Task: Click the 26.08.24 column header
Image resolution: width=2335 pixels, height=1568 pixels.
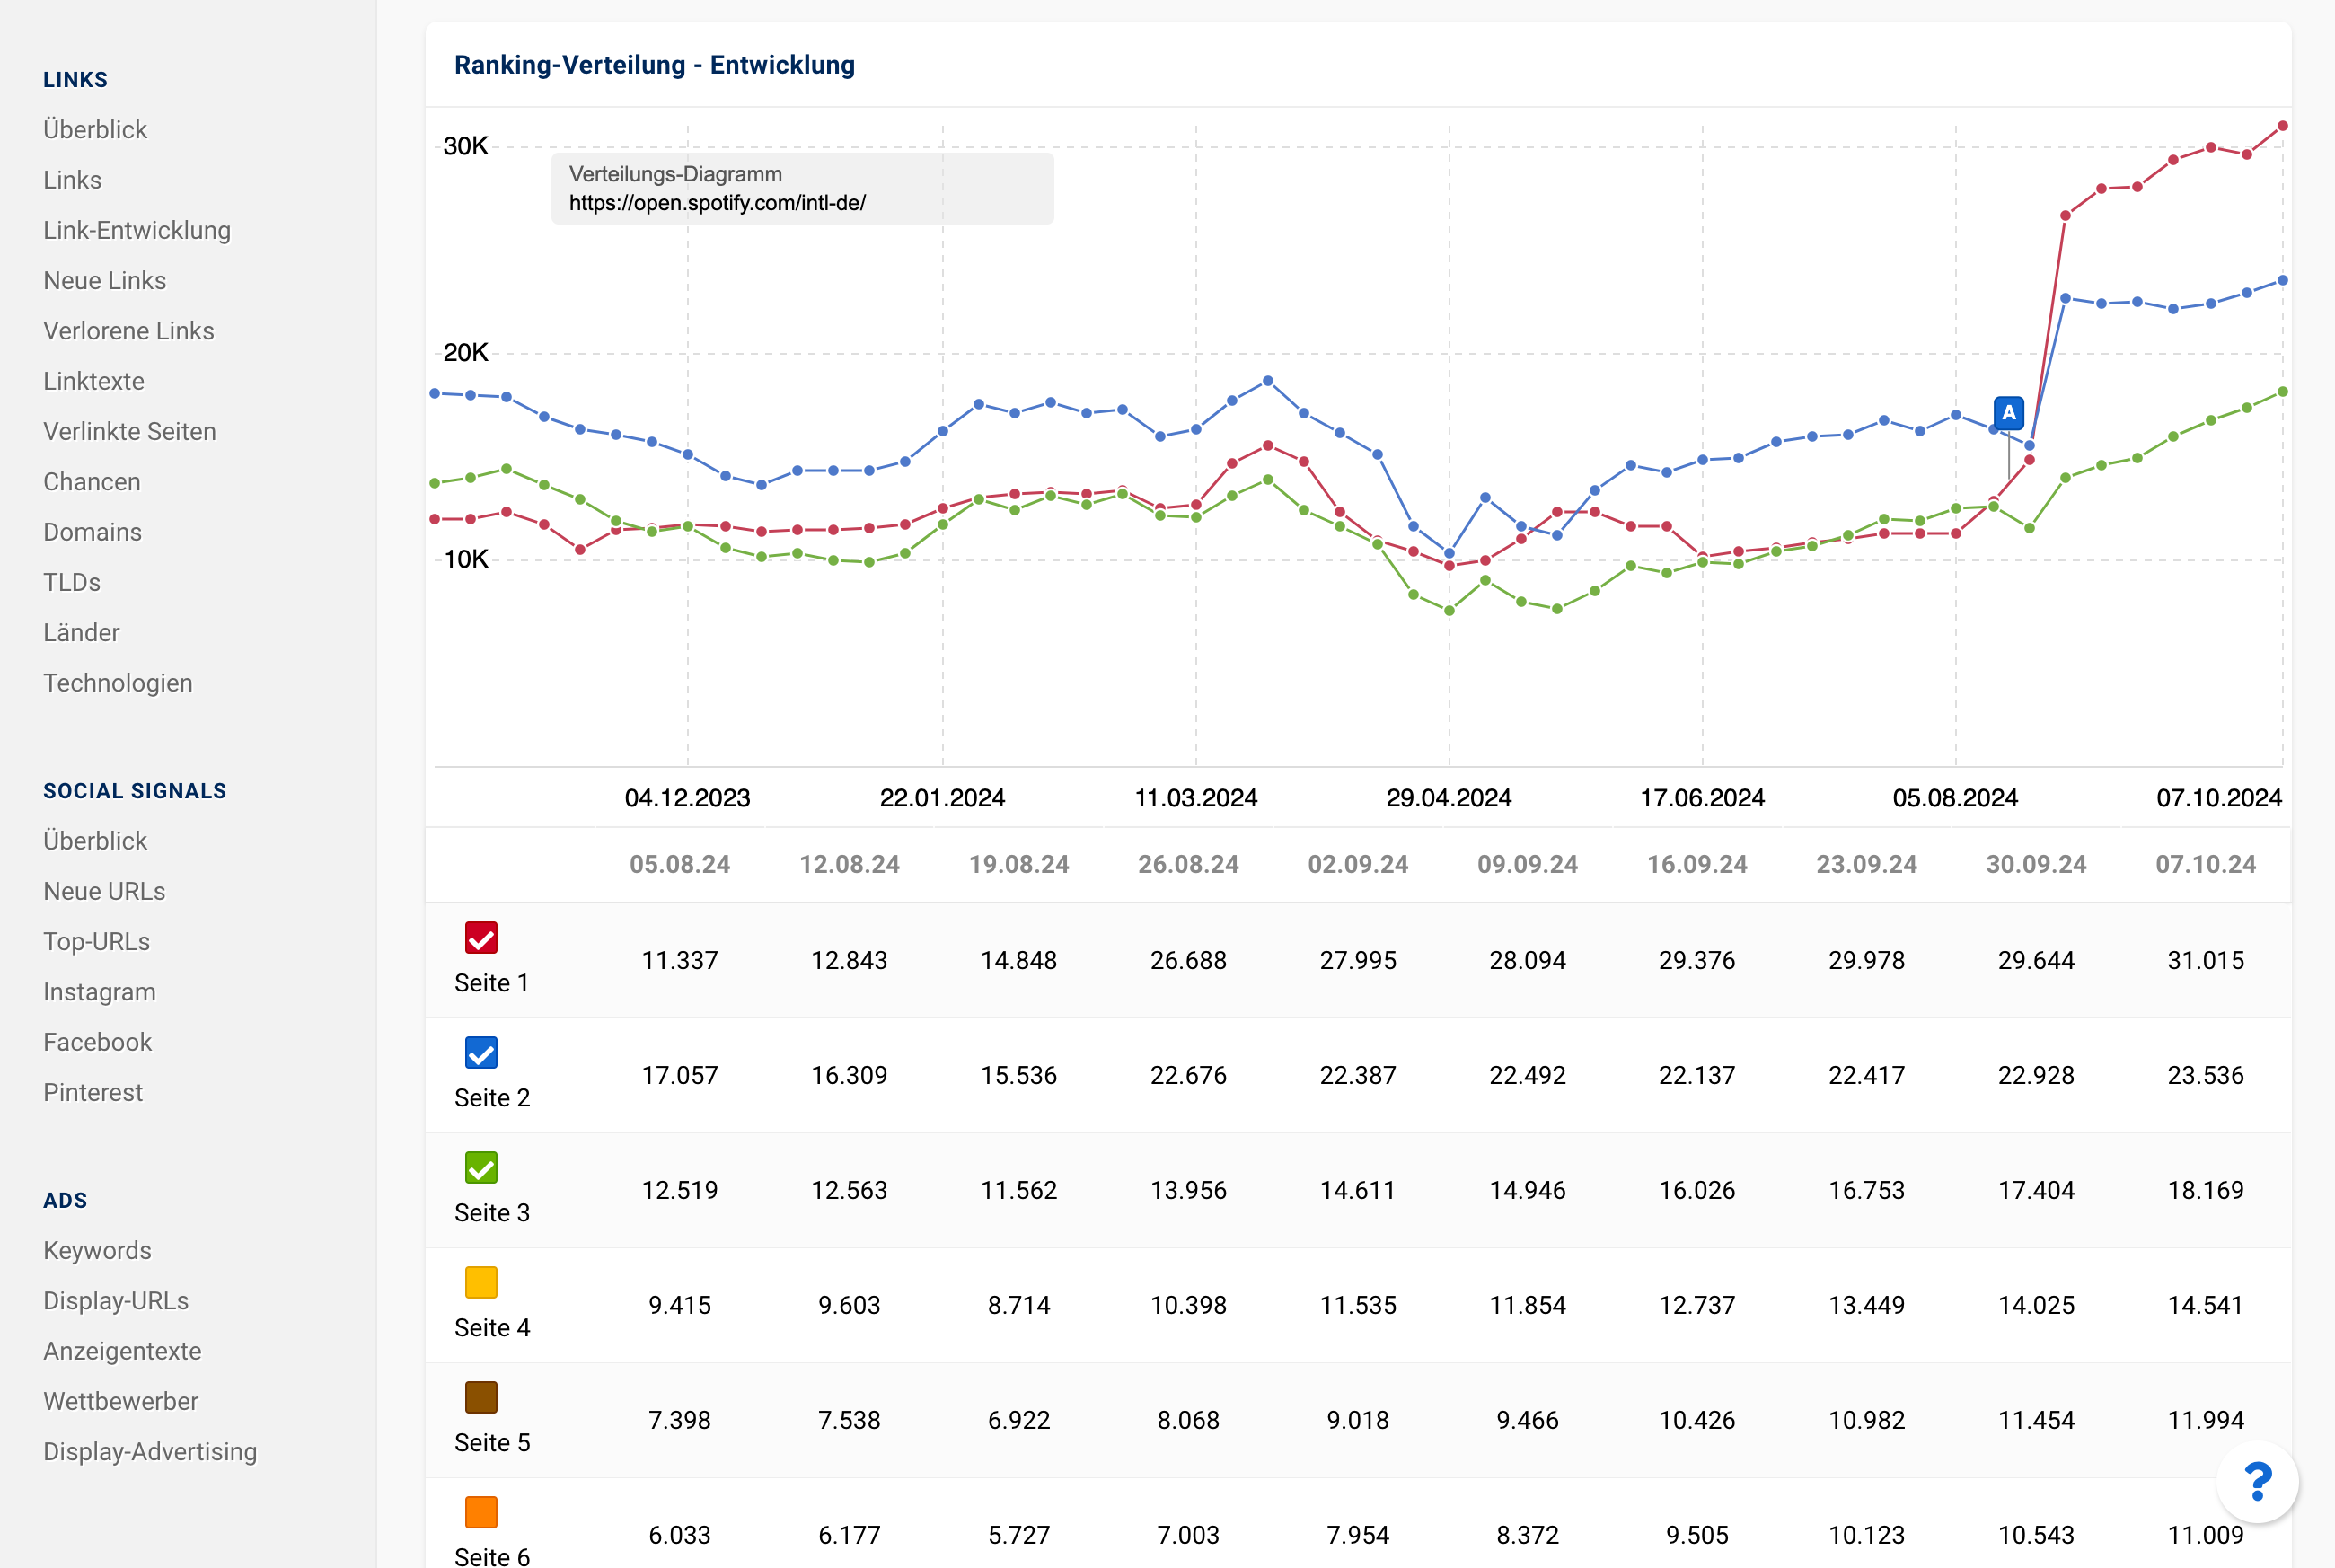Action: coord(1189,864)
